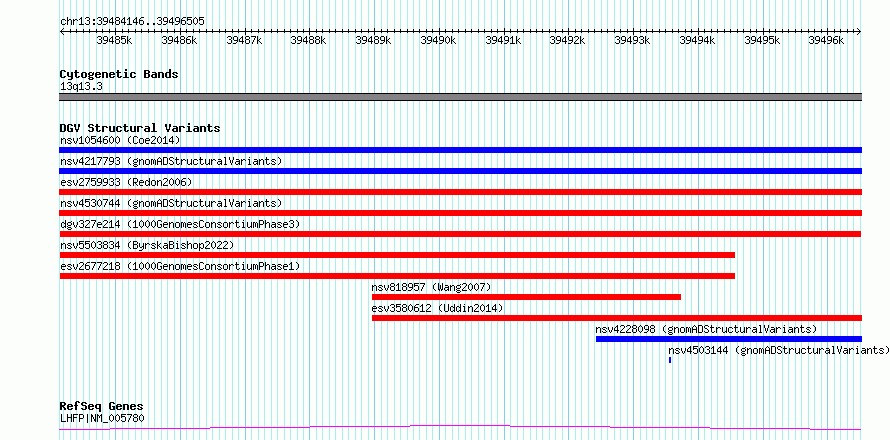Open the nsv4503144 gnomAD variant label
The width and height of the screenshot is (890, 440).
pyautogui.click(x=779, y=350)
